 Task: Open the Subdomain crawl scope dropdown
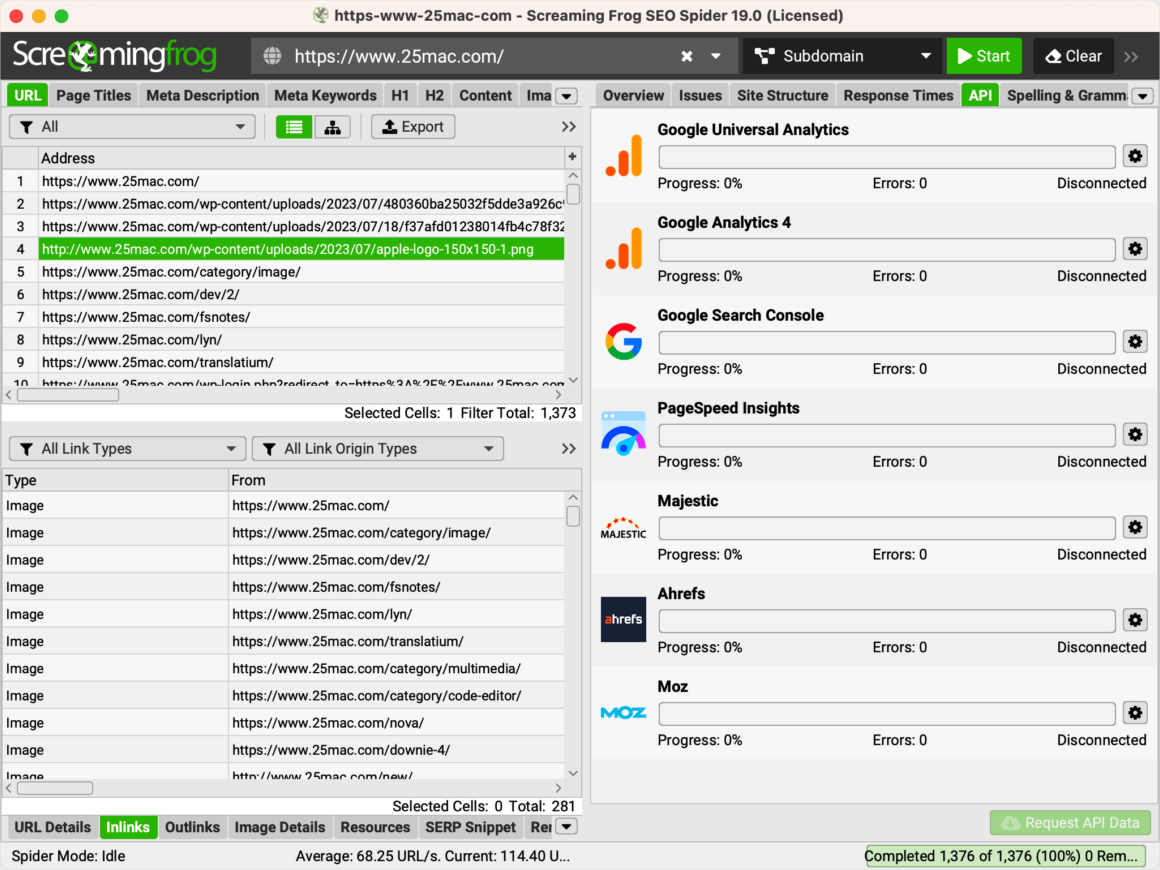click(x=842, y=56)
